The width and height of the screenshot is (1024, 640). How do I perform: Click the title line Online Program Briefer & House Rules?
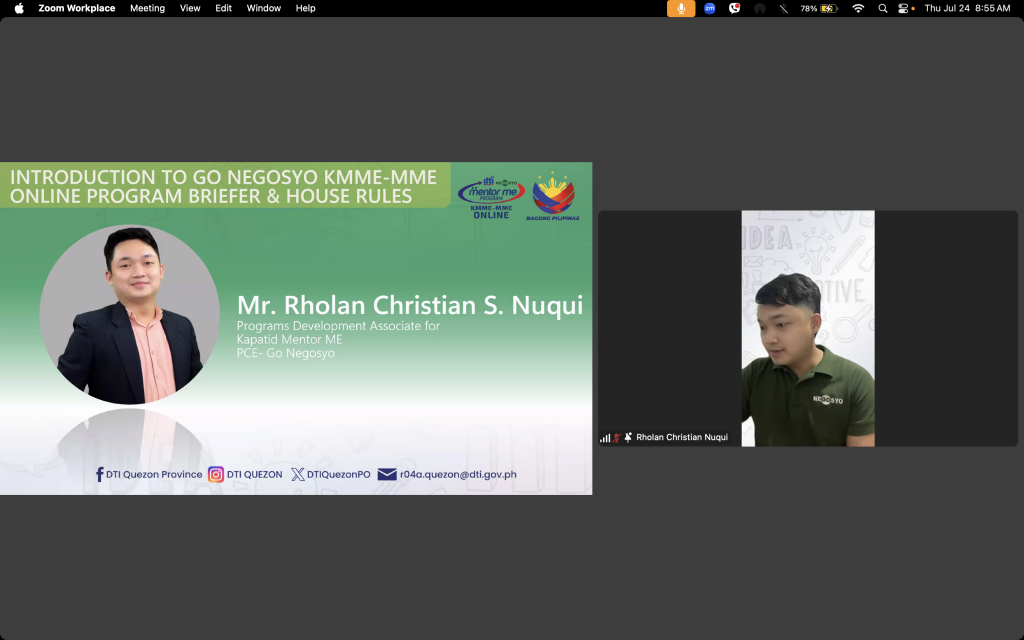[x=211, y=196]
